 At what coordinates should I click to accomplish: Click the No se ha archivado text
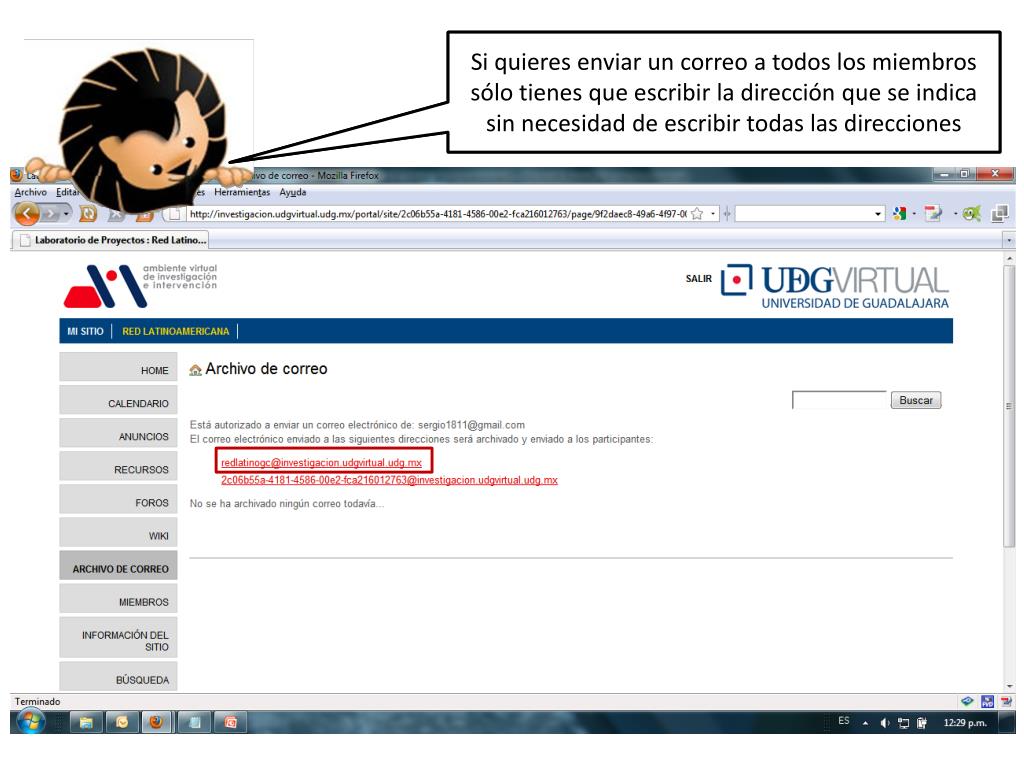click(x=287, y=504)
